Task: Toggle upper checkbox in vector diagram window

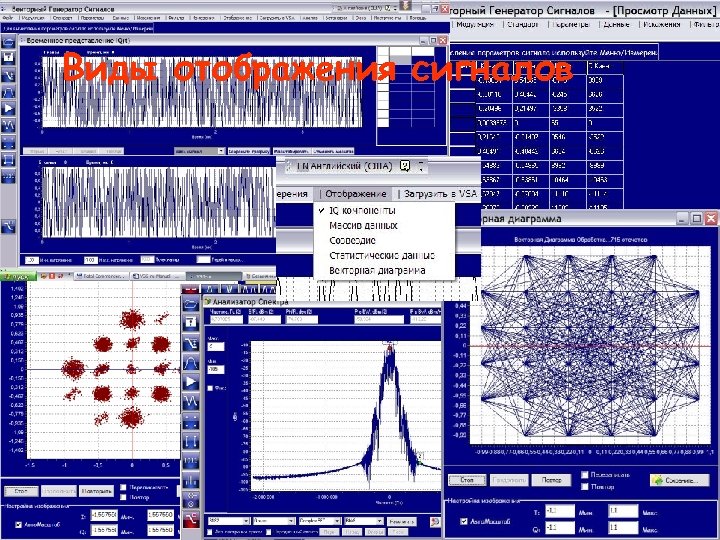Action: pyautogui.click(x=585, y=475)
